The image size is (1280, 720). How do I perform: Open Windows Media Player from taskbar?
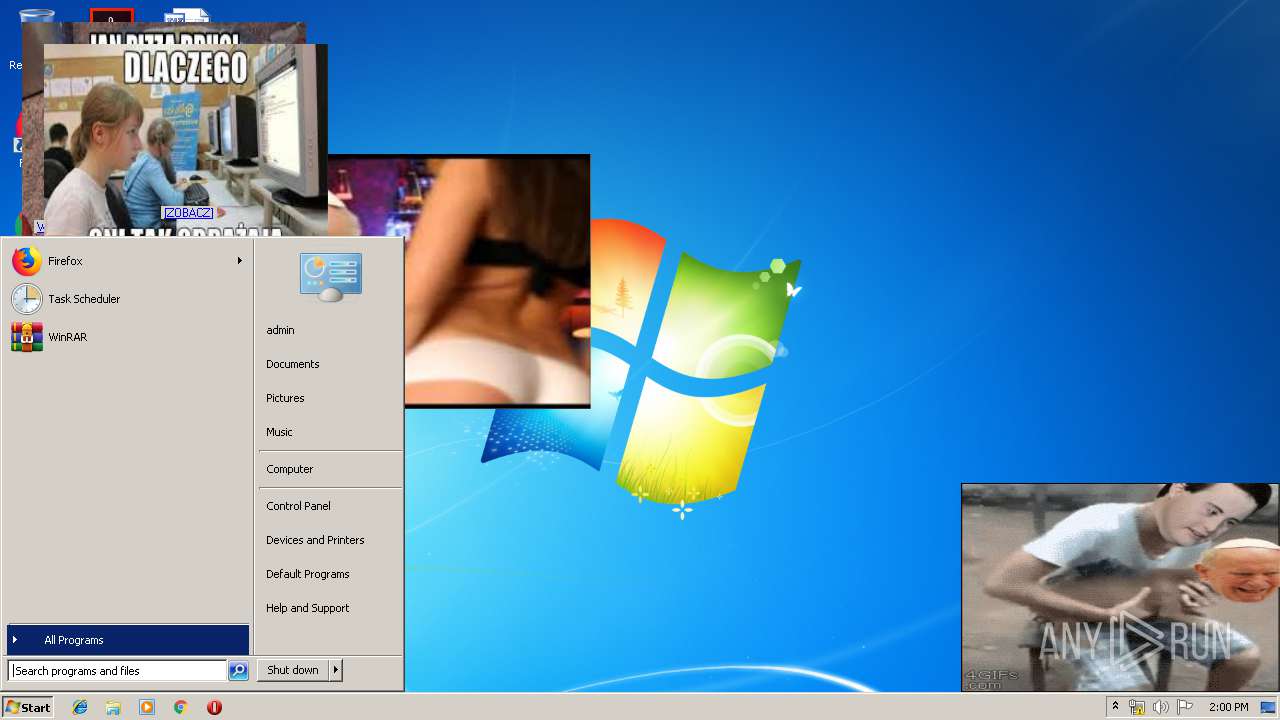[147, 707]
